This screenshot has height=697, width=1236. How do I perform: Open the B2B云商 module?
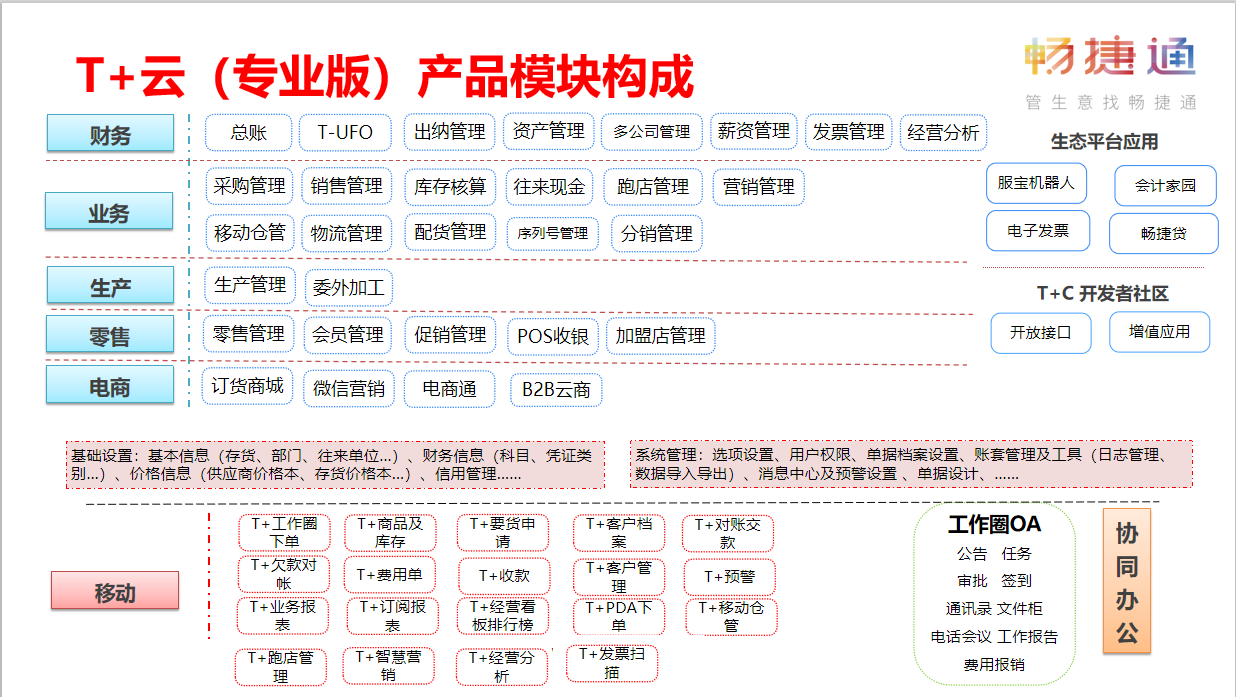pyautogui.click(x=556, y=390)
